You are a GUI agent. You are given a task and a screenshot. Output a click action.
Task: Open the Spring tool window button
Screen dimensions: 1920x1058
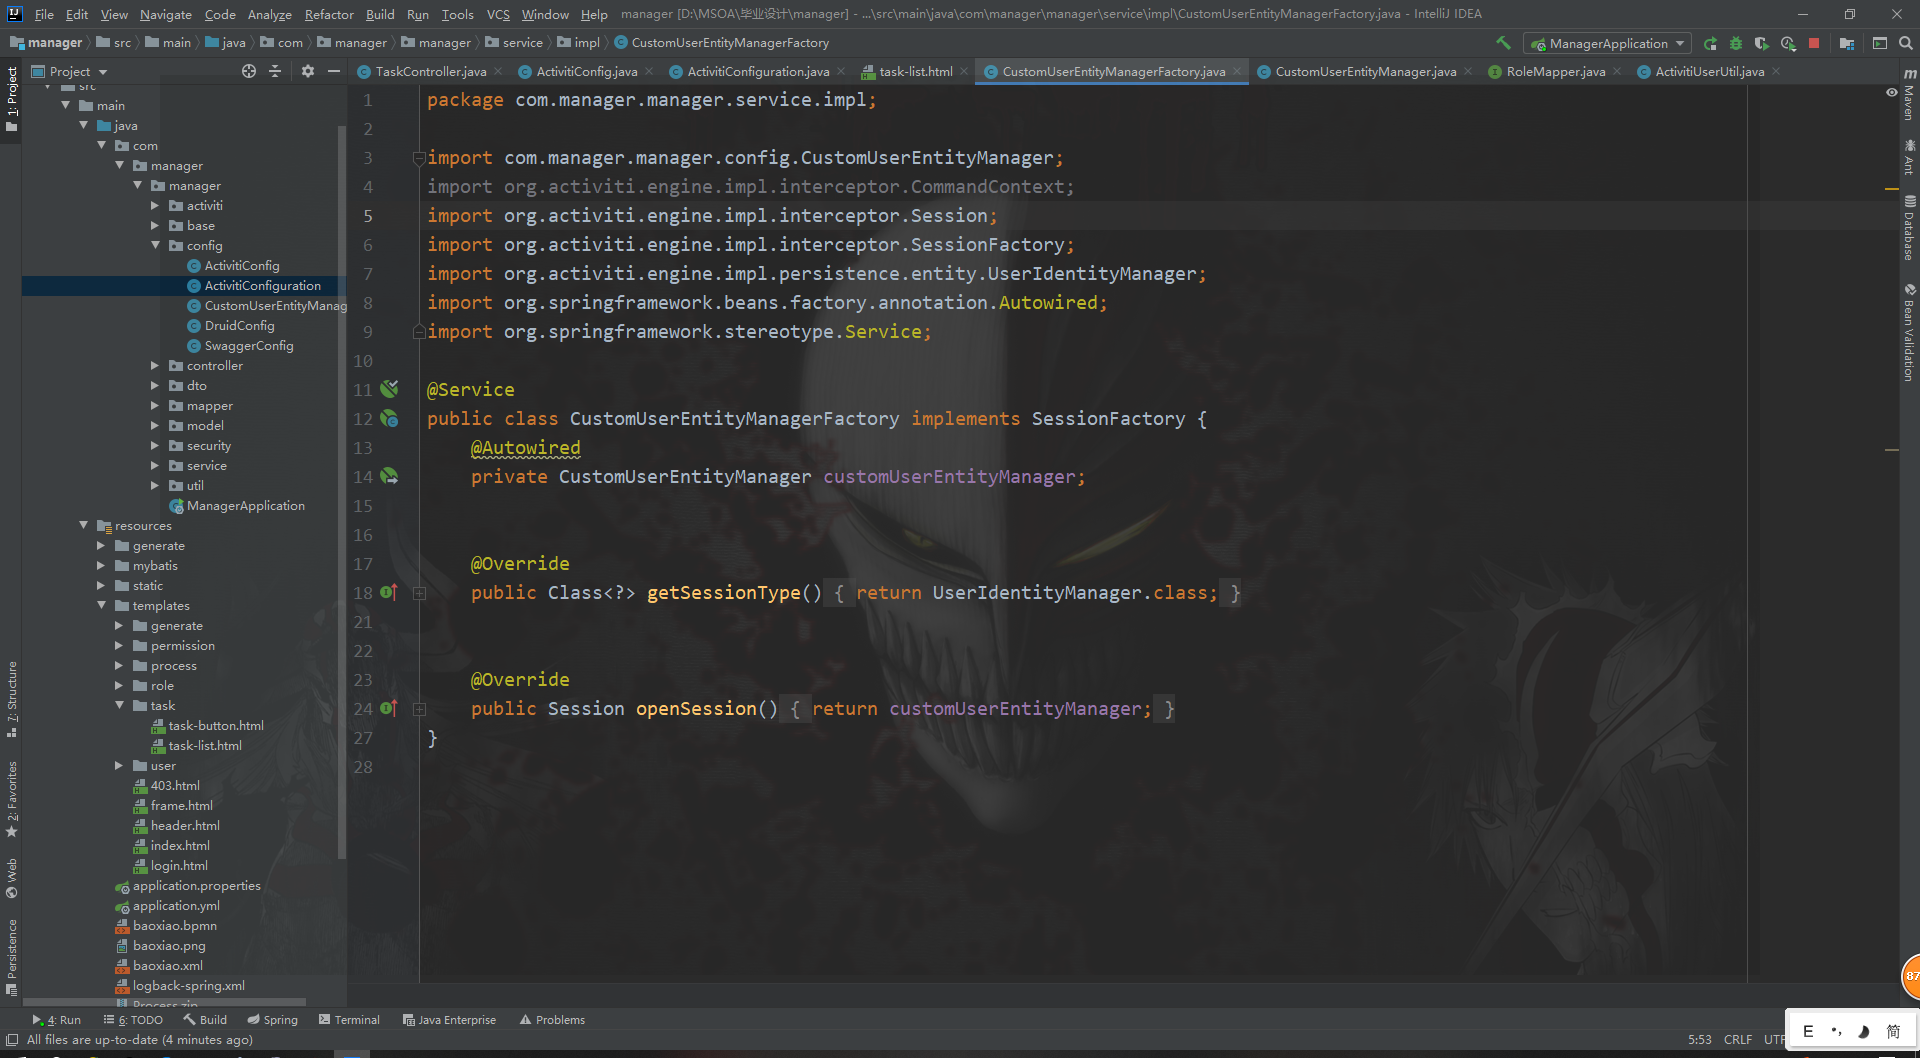tap(273, 1020)
